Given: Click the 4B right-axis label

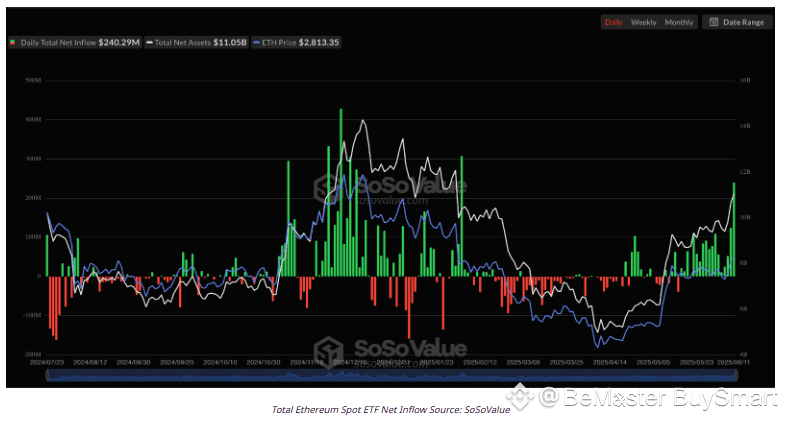Looking at the screenshot, I should [744, 354].
